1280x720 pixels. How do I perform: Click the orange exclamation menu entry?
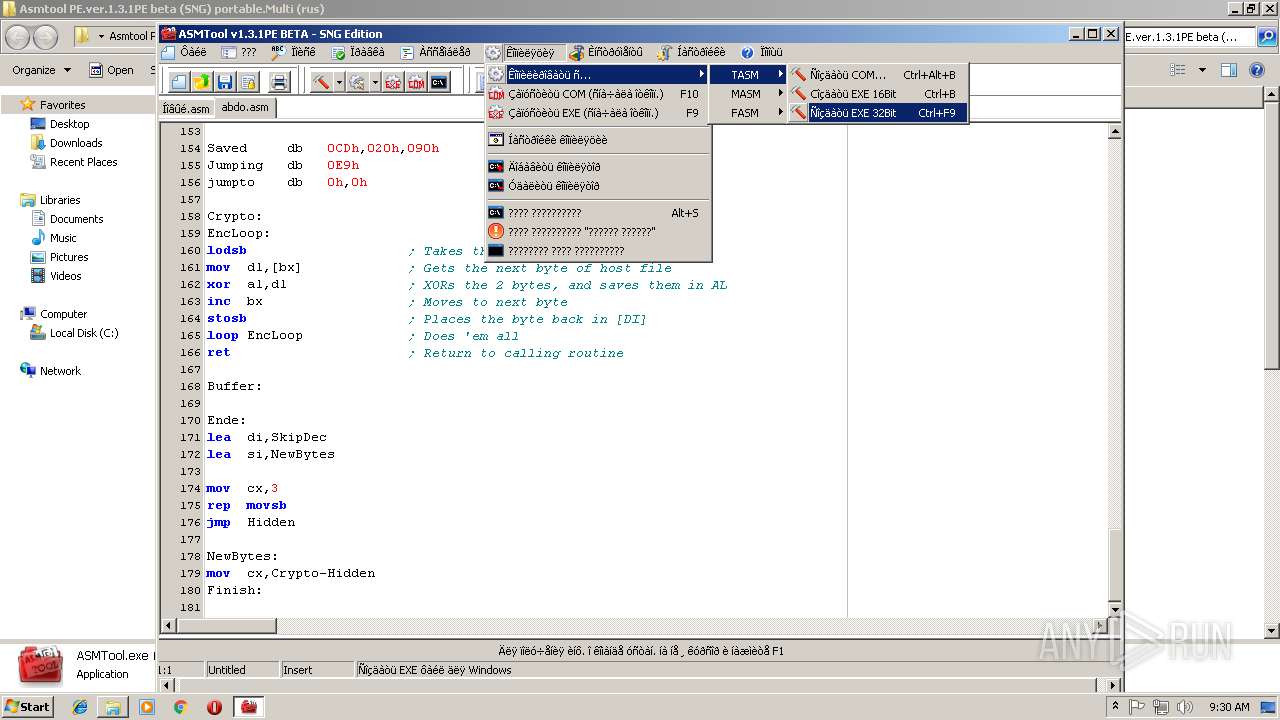(597, 232)
